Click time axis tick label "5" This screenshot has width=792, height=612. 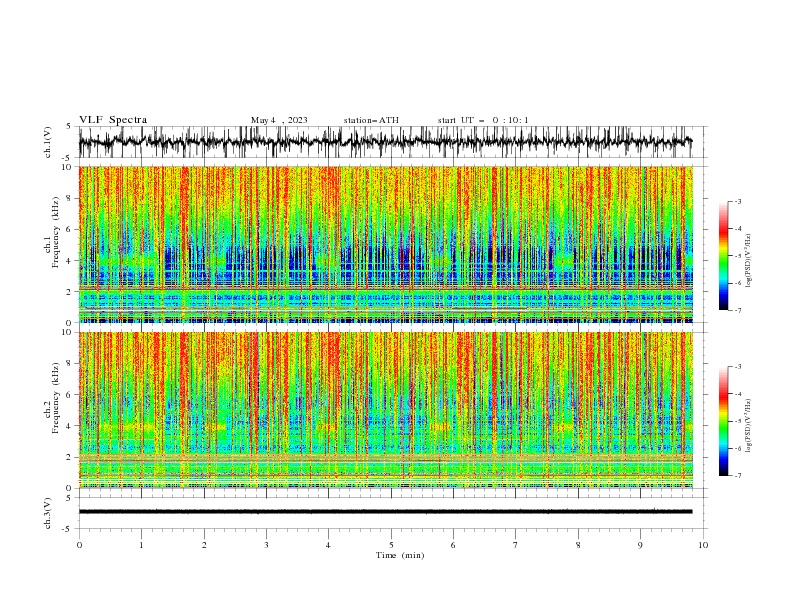[391, 545]
